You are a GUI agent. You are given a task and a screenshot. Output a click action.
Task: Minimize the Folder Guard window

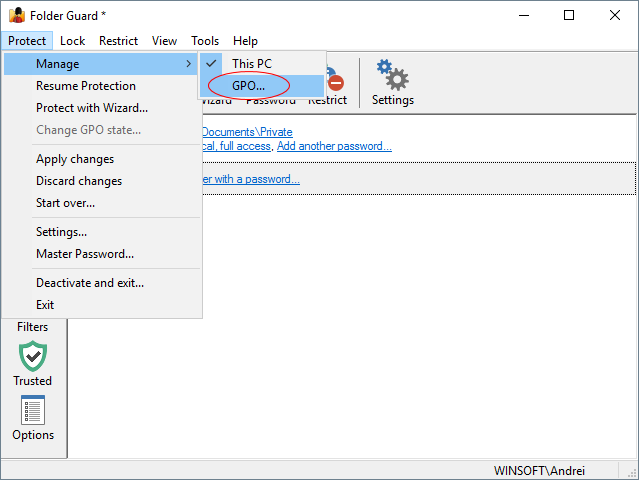[524, 15]
